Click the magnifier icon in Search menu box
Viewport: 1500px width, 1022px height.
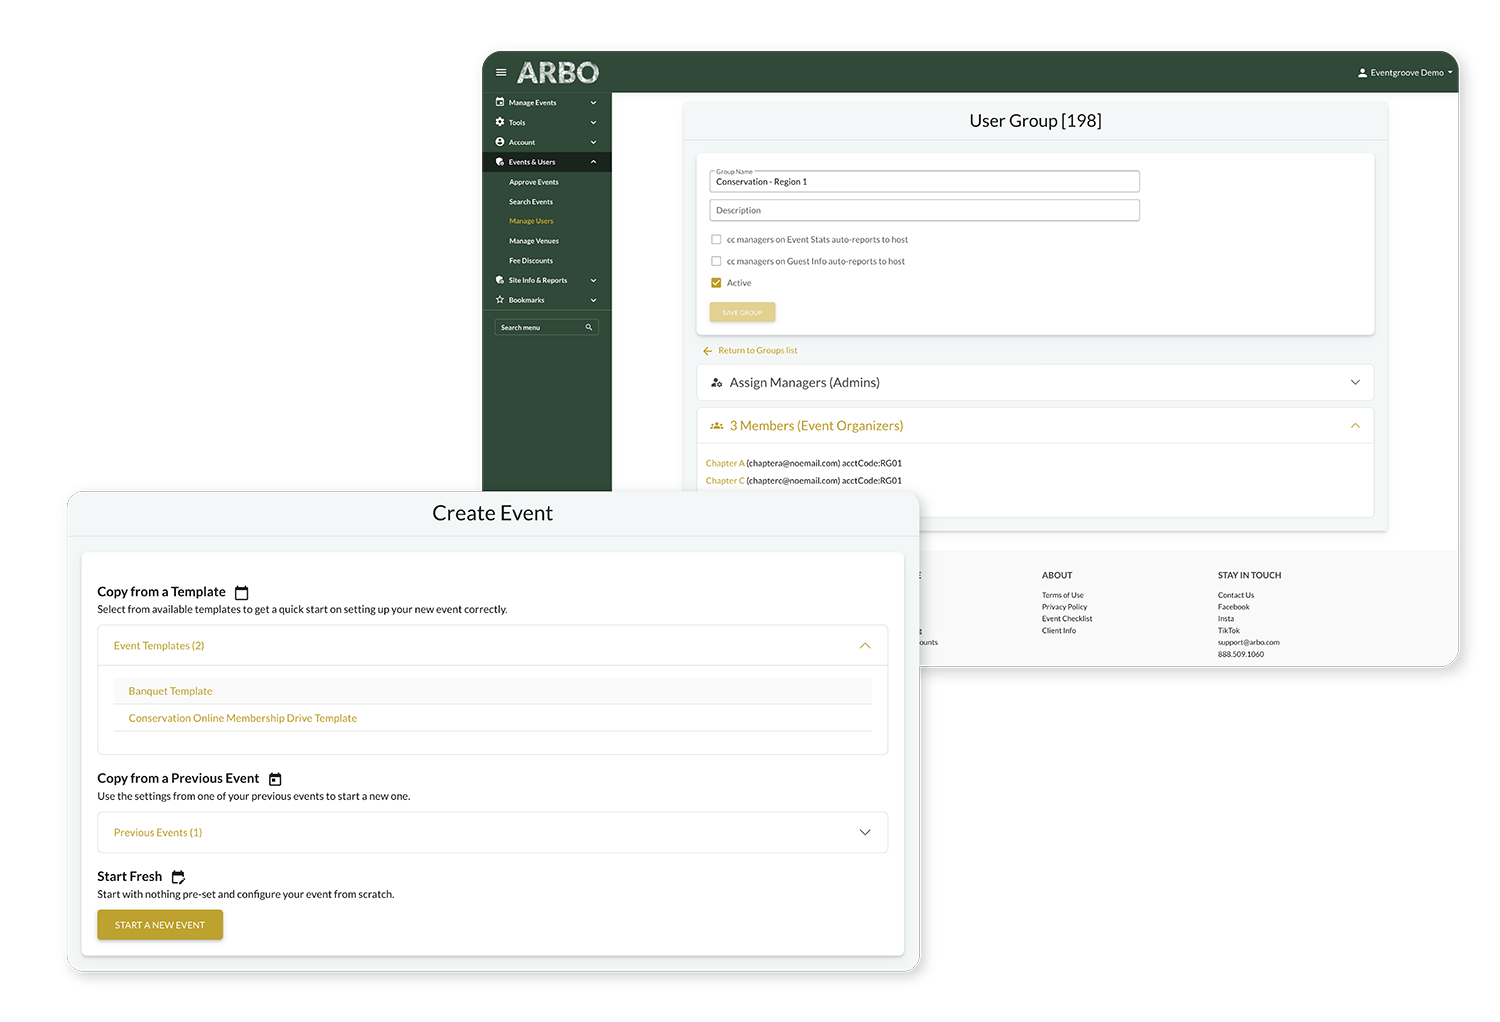pyautogui.click(x=589, y=327)
